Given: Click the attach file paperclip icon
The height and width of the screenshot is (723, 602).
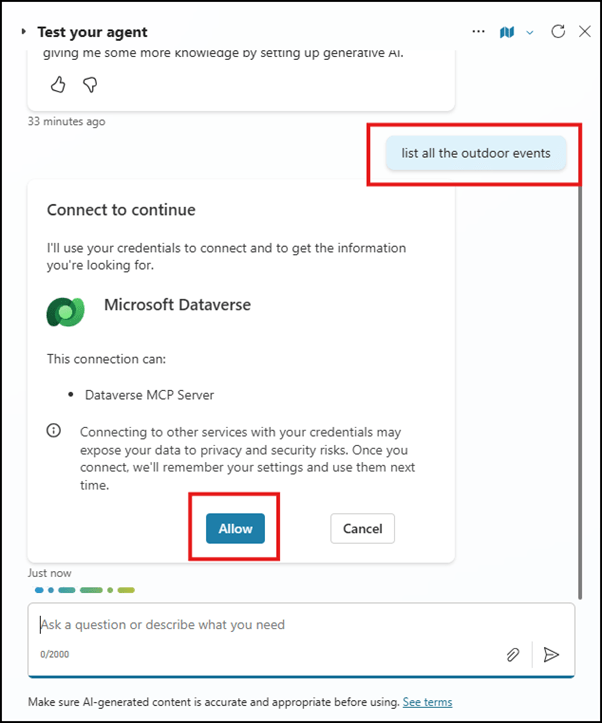Looking at the screenshot, I should coord(513,654).
